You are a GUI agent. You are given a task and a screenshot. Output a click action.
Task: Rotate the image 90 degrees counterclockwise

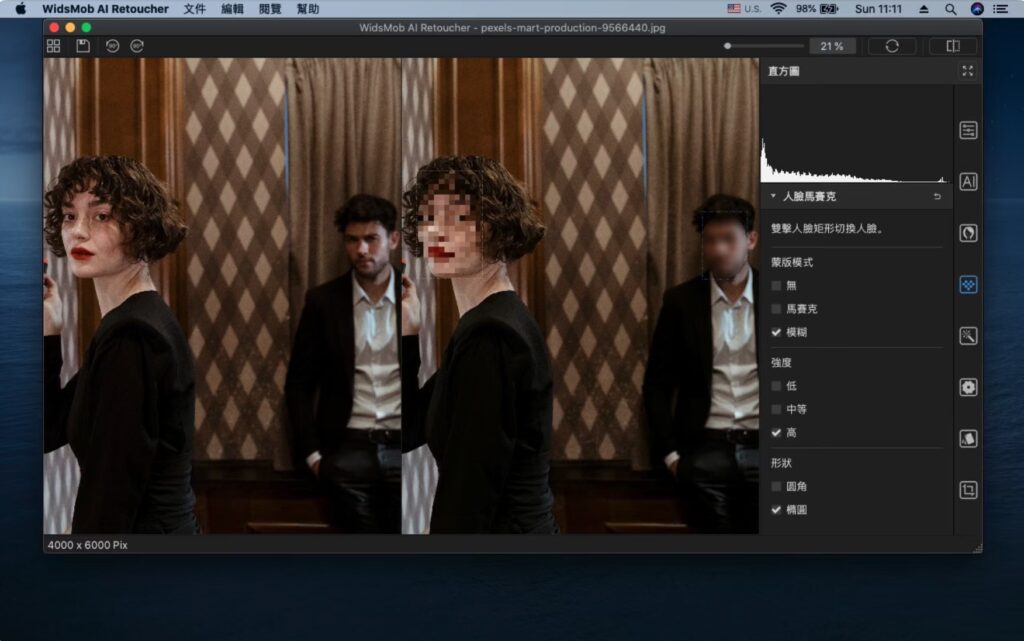[x=112, y=45]
